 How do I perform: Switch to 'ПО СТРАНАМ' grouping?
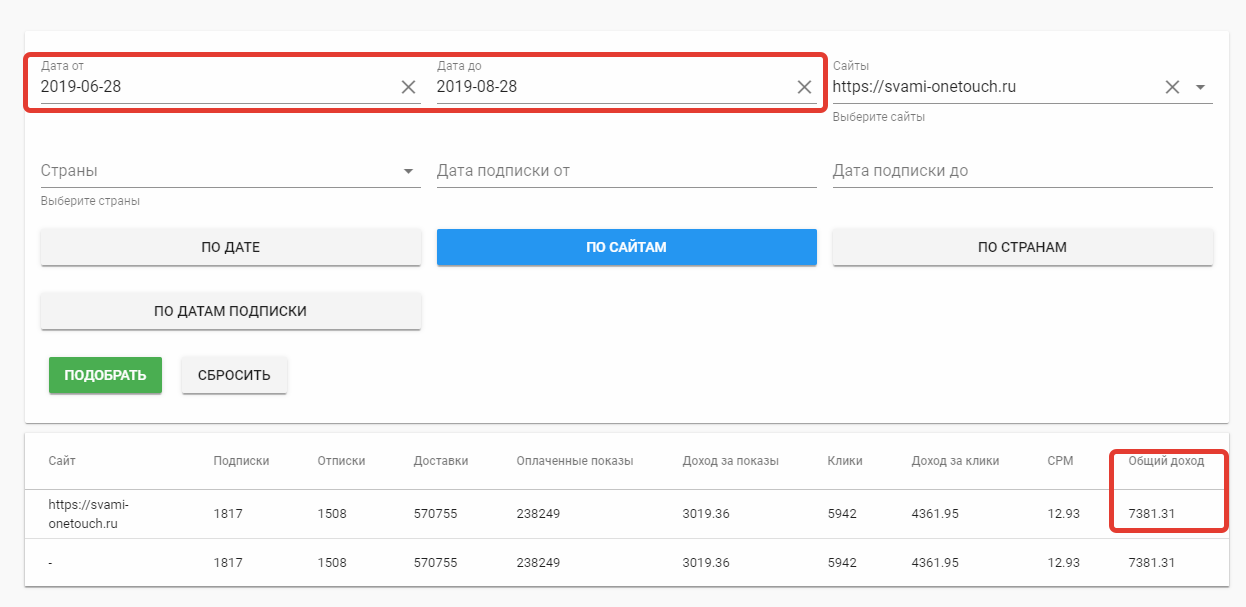[1022, 247]
